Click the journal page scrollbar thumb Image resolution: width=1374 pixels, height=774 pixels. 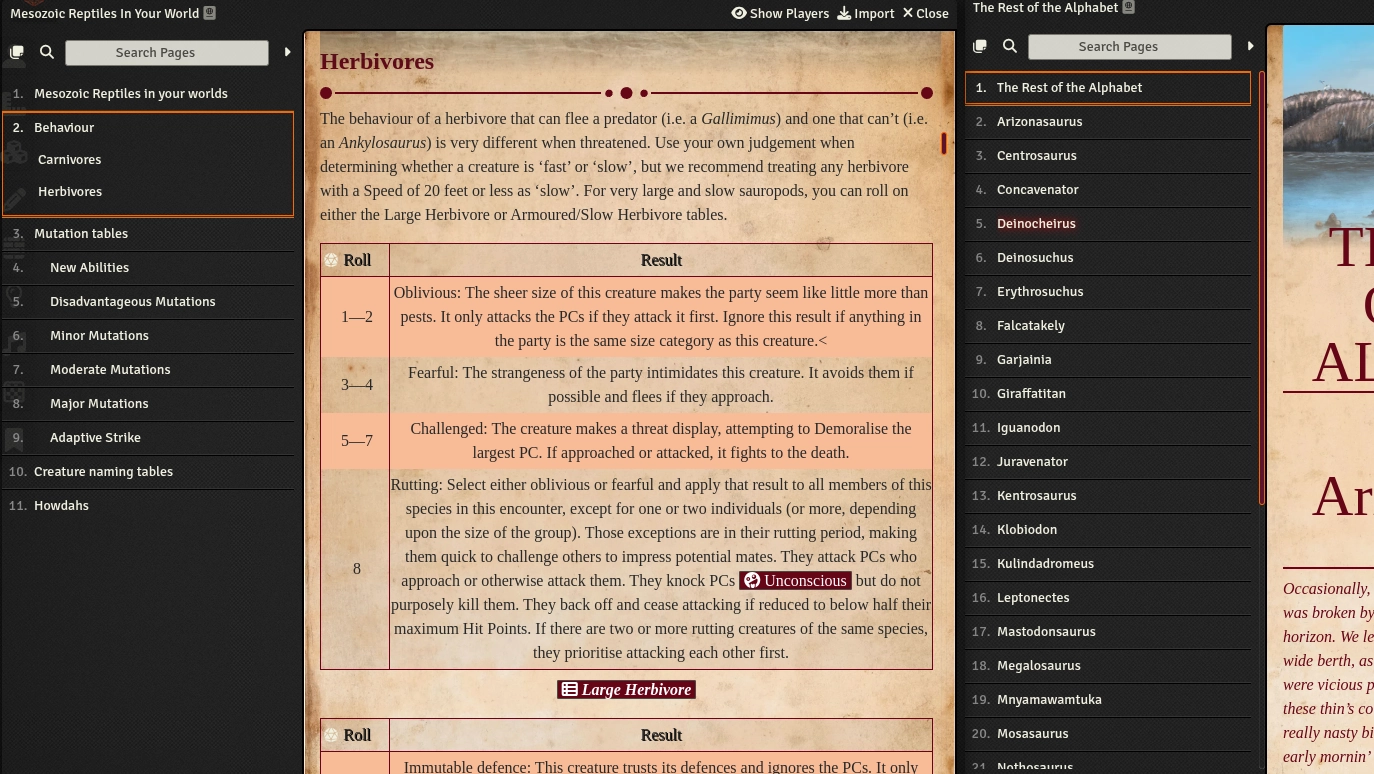click(x=944, y=143)
